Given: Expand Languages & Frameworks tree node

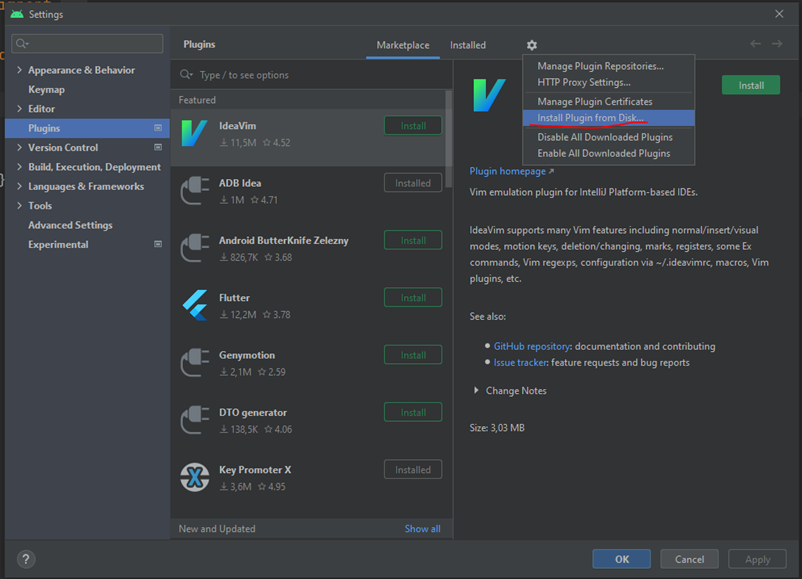Looking at the screenshot, I should tap(19, 186).
